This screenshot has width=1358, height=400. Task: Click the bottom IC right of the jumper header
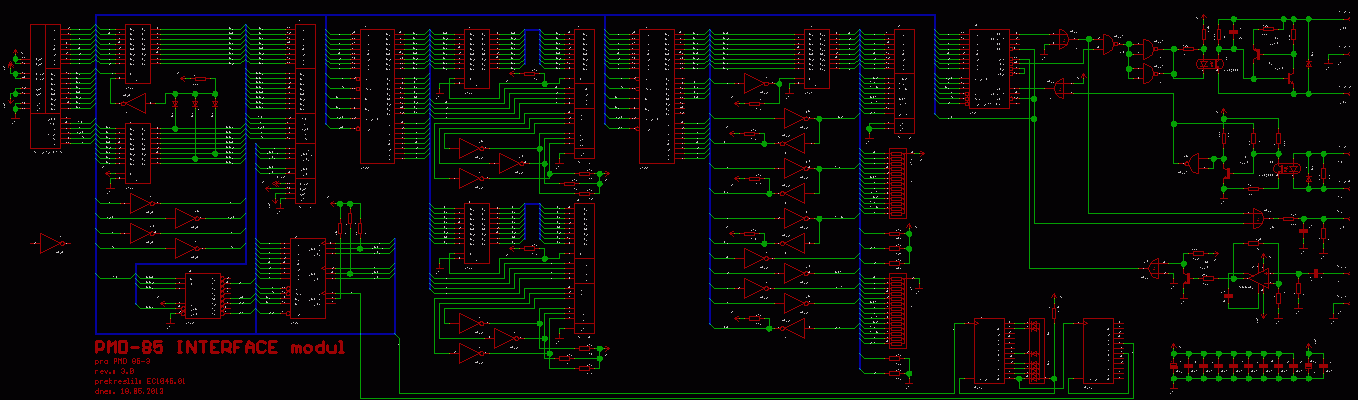1098,351
